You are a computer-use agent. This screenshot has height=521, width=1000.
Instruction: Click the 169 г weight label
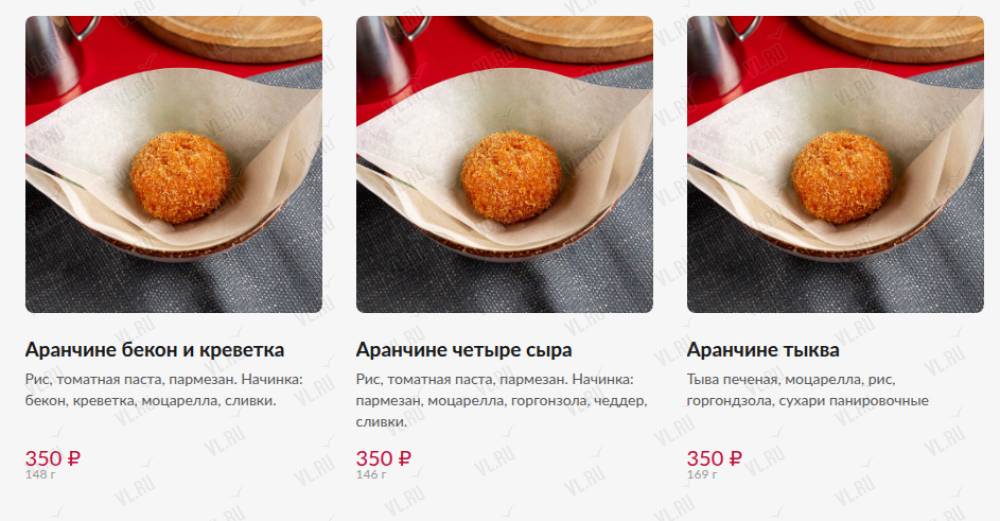click(x=702, y=475)
